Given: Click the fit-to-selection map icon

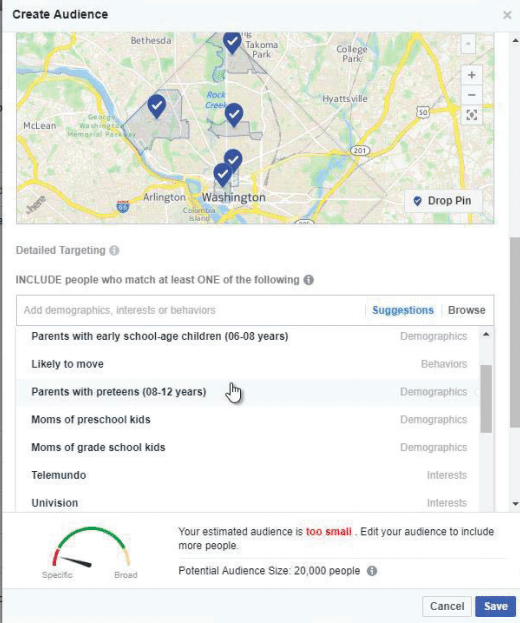Looking at the screenshot, I should 472,115.
